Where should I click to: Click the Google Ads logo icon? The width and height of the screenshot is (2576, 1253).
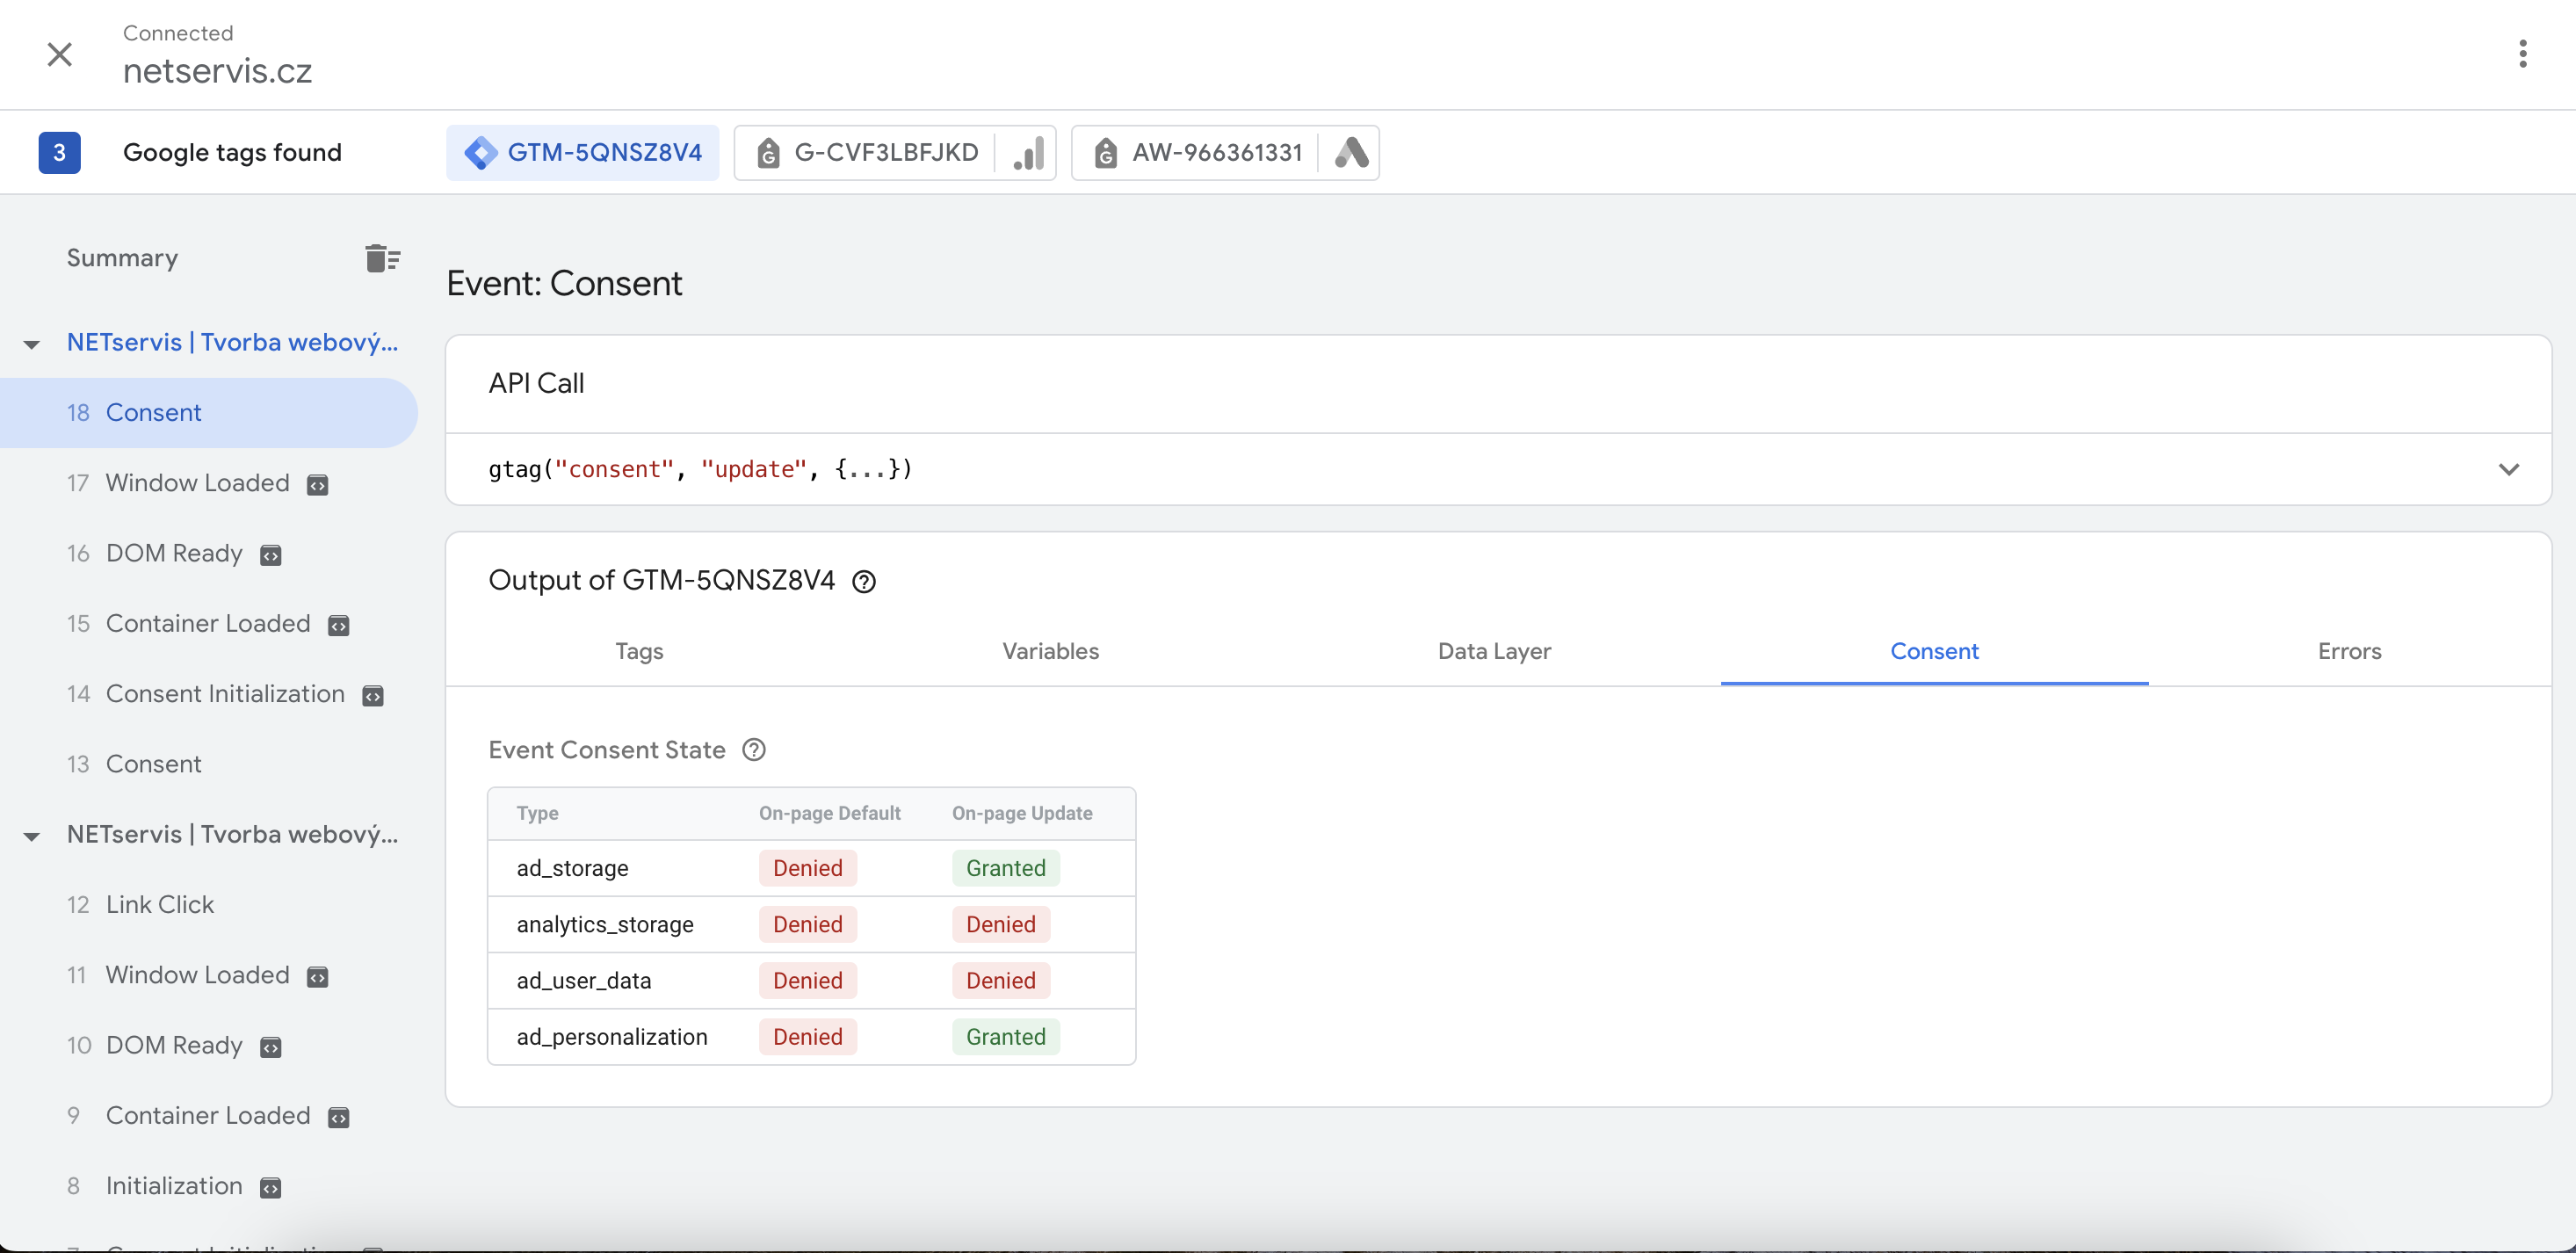[1350, 153]
